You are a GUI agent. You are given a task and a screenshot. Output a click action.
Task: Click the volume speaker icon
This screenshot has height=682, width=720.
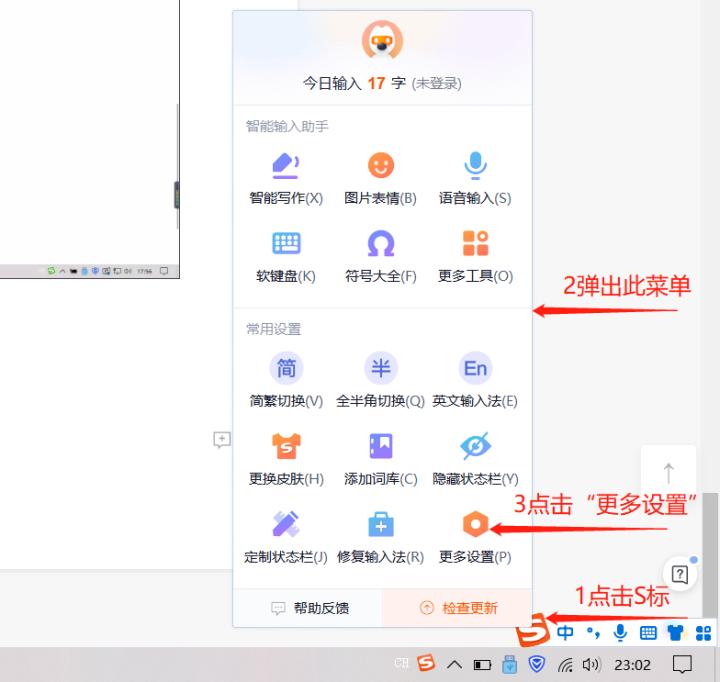tap(591, 665)
